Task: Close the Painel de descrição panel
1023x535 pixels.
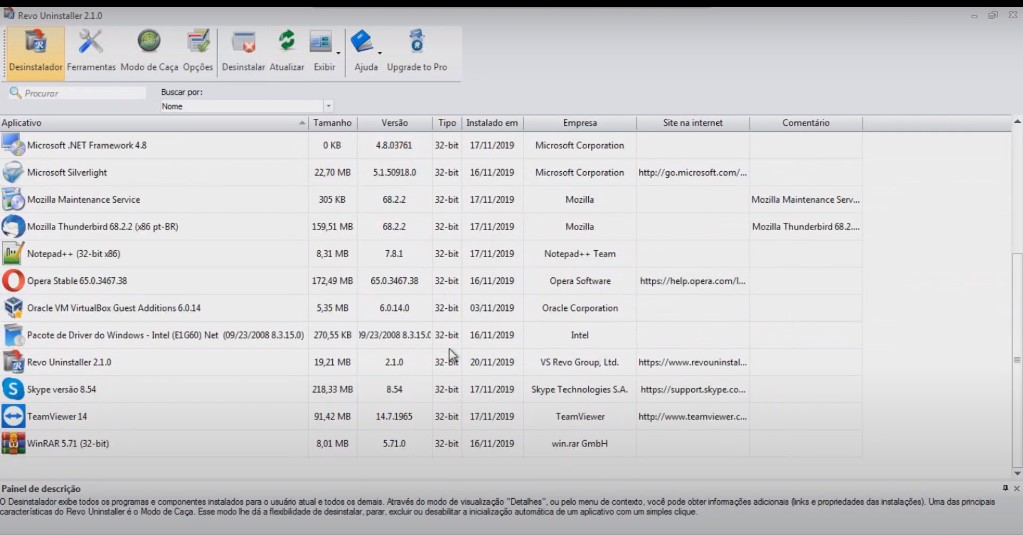Action: (1016, 488)
